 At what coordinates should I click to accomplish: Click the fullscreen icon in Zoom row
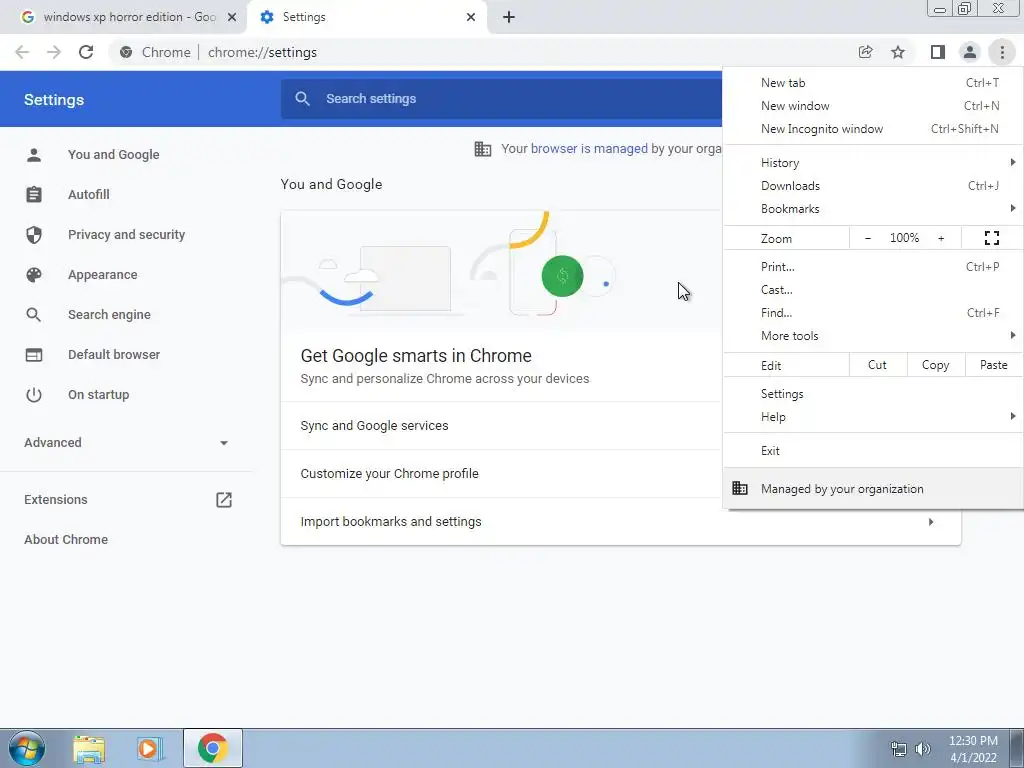(x=991, y=238)
